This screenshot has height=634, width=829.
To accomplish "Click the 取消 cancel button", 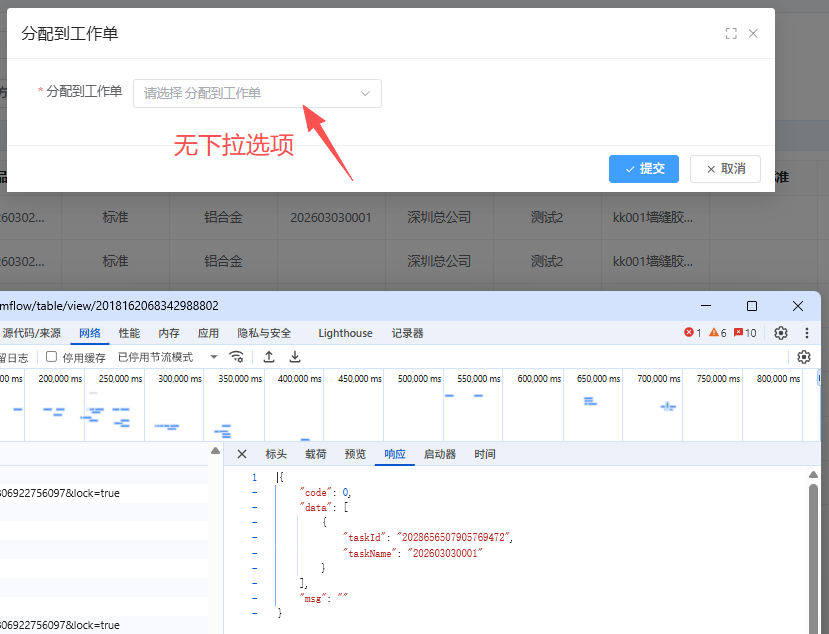I will [x=725, y=169].
